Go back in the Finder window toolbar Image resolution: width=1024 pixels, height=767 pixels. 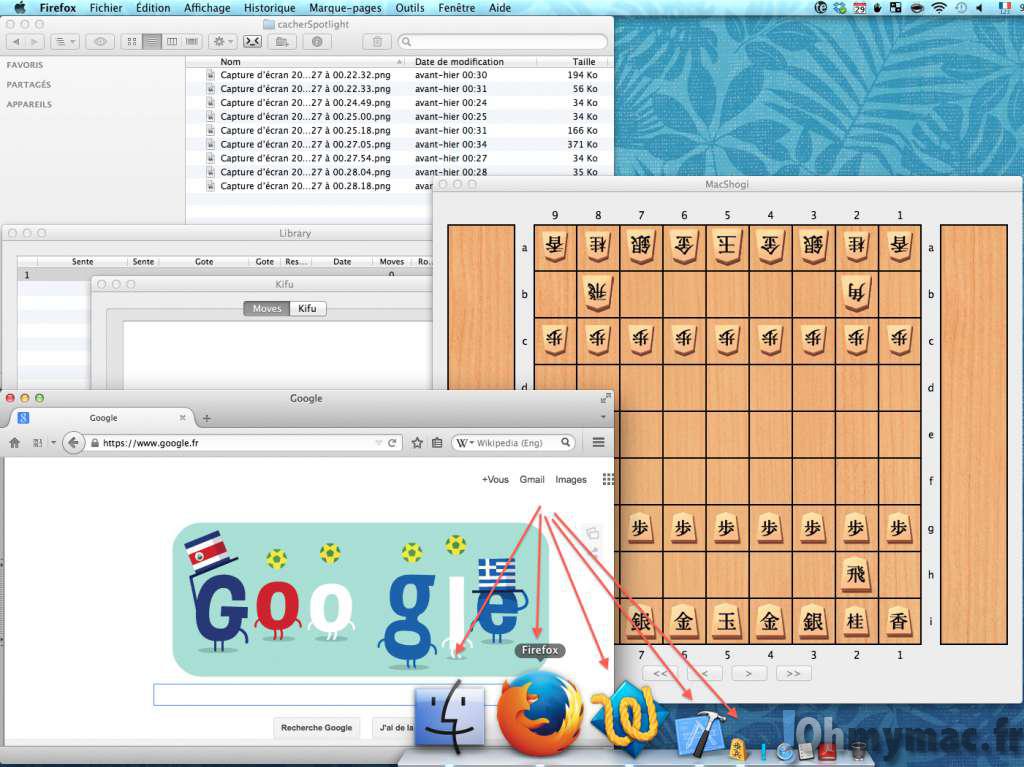pyautogui.click(x=16, y=42)
